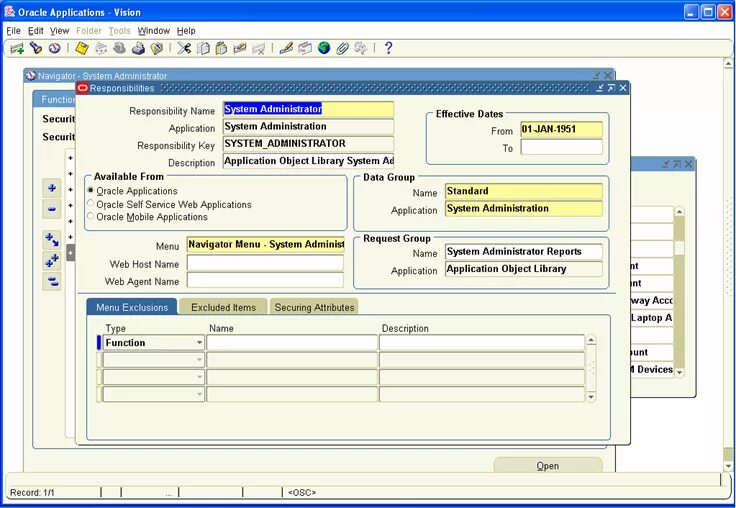
Task: Click the Print toolbar icon
Action: click(138, 48)
